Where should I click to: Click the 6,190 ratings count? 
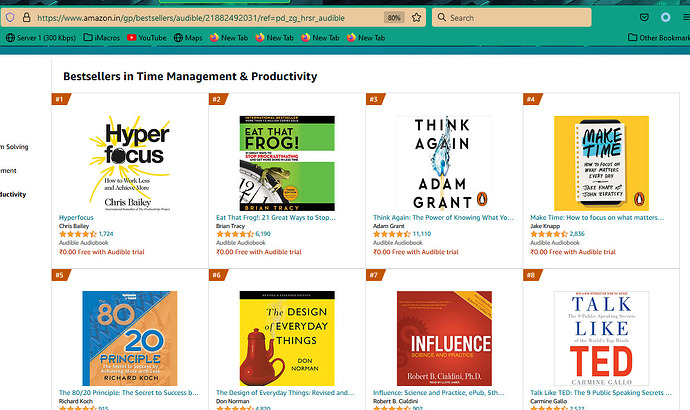[x=263, y=234]
